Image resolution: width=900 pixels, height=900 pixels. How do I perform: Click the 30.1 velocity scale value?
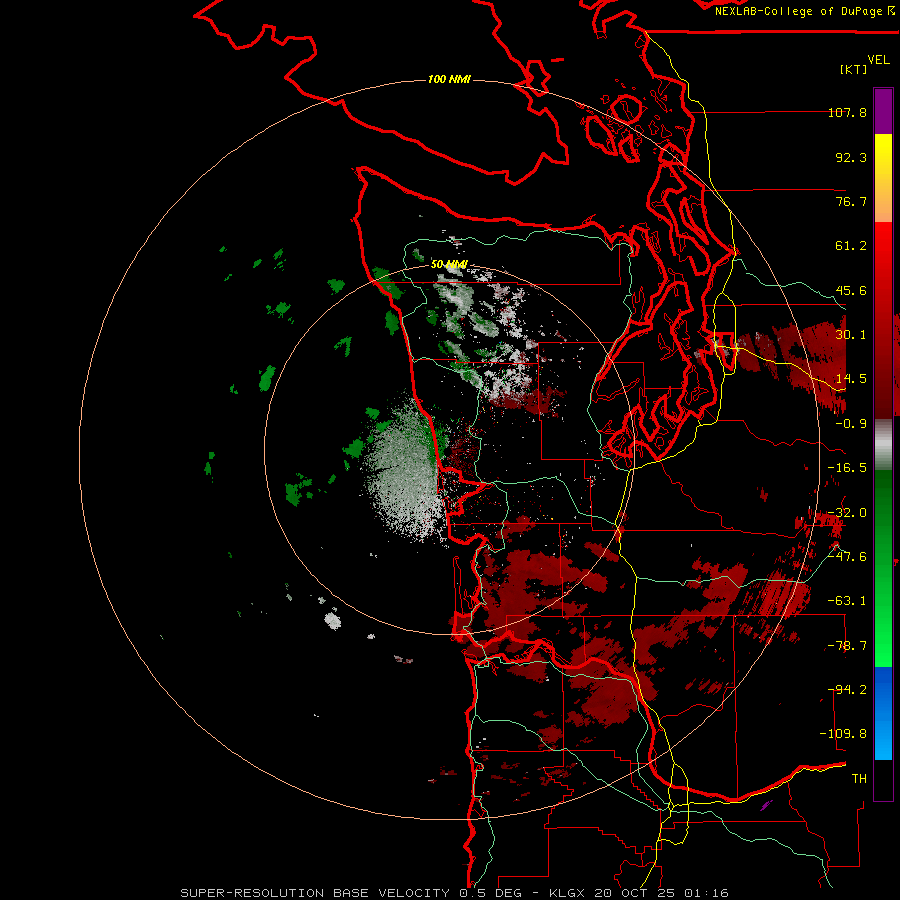click(851, 335)
